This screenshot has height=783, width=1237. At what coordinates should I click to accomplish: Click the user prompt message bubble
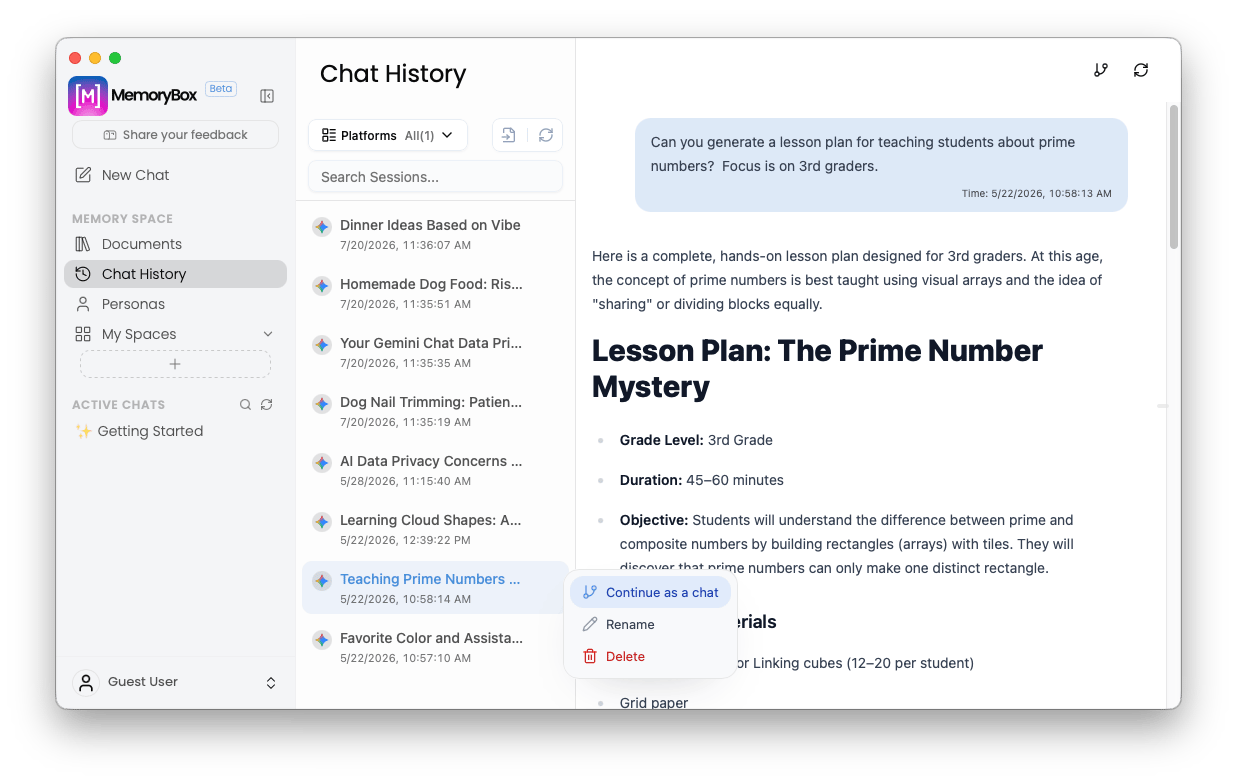[881, 165]
